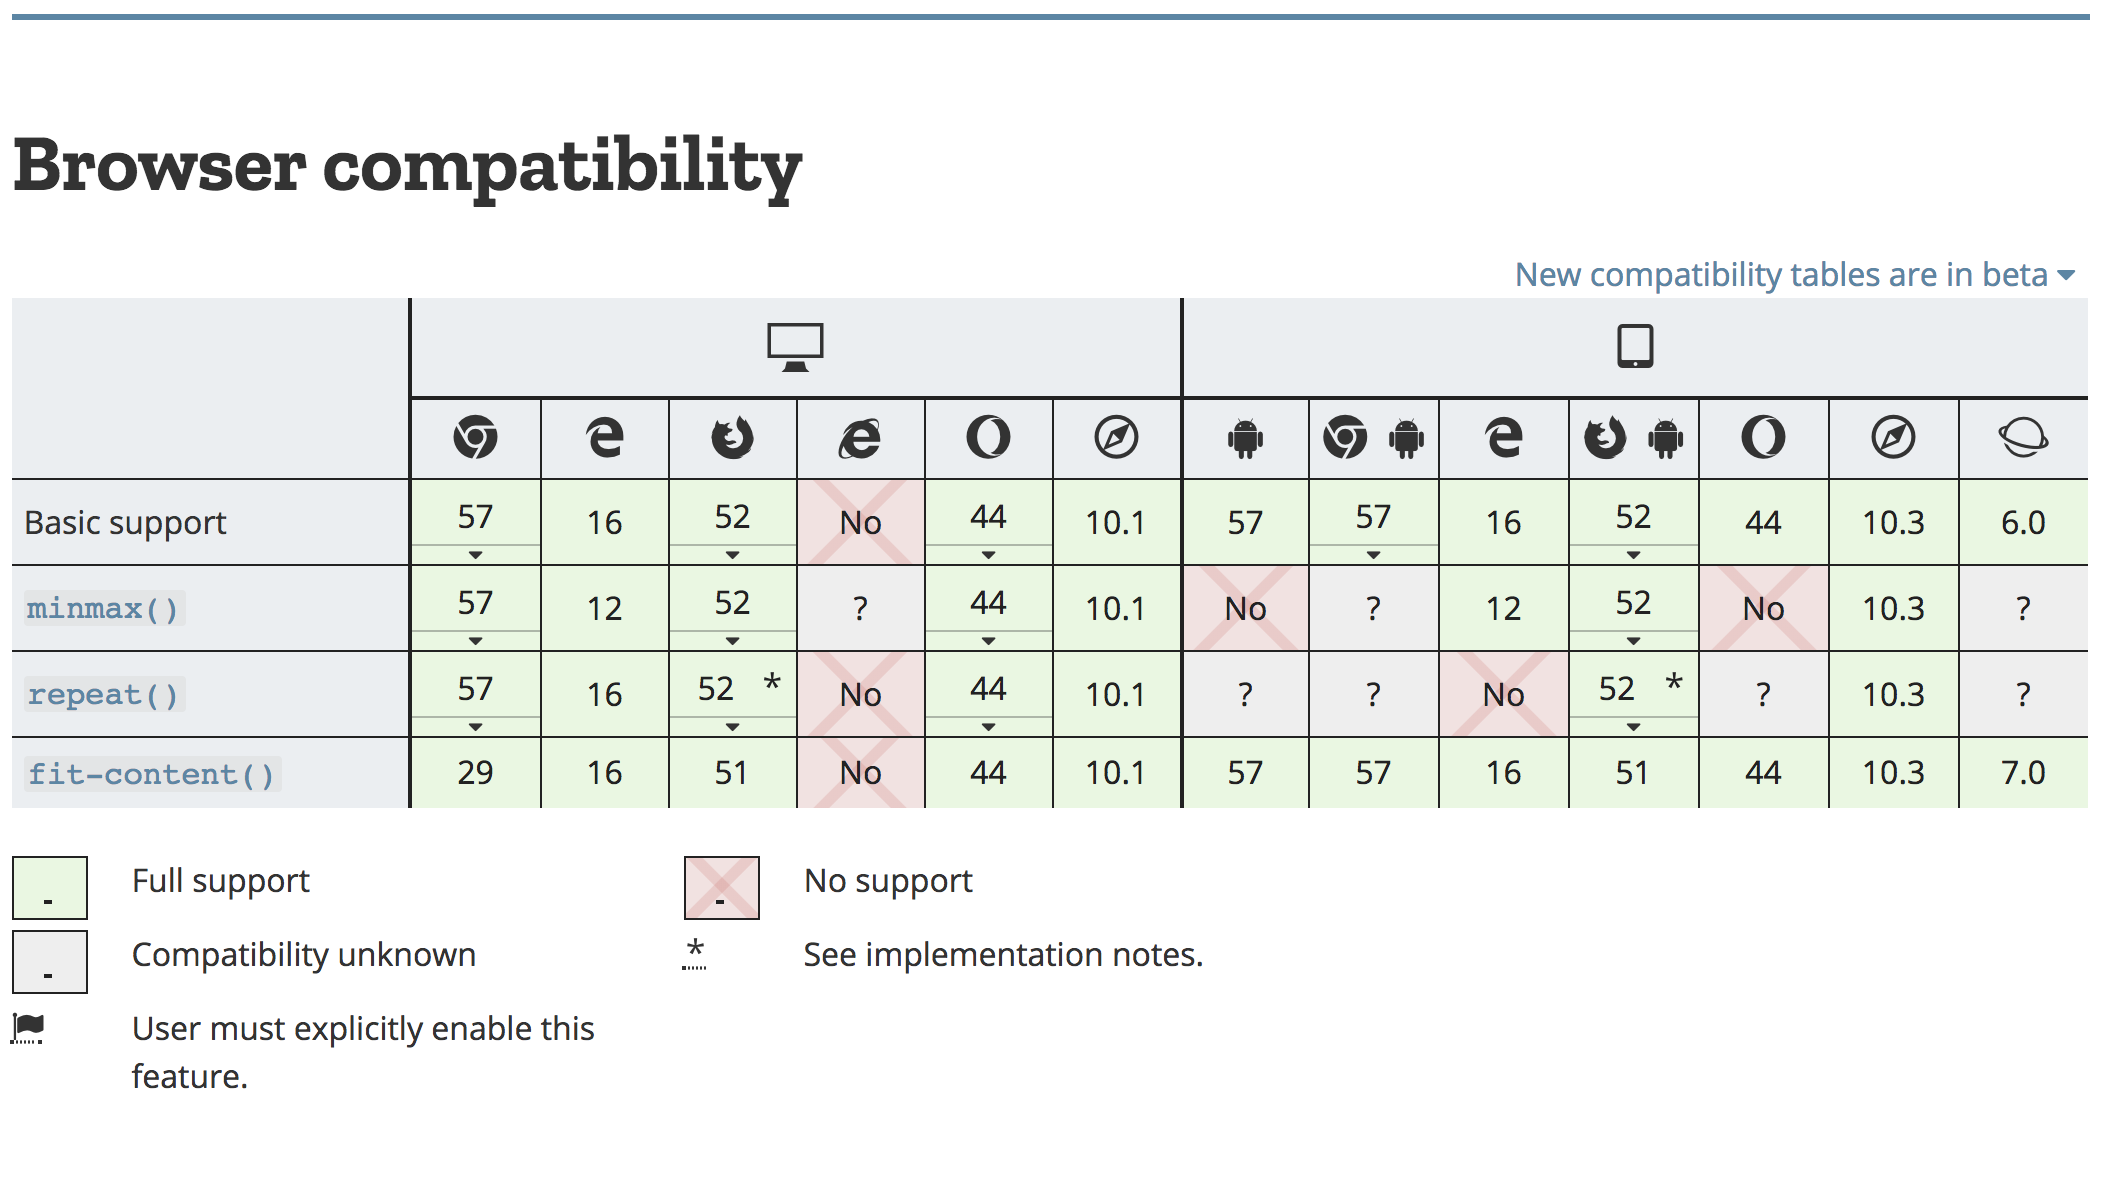Viewport: 2102px width, 1178px height.
Task: Click the Samsung Internet planet icon
Action: tap(2023, 438)
